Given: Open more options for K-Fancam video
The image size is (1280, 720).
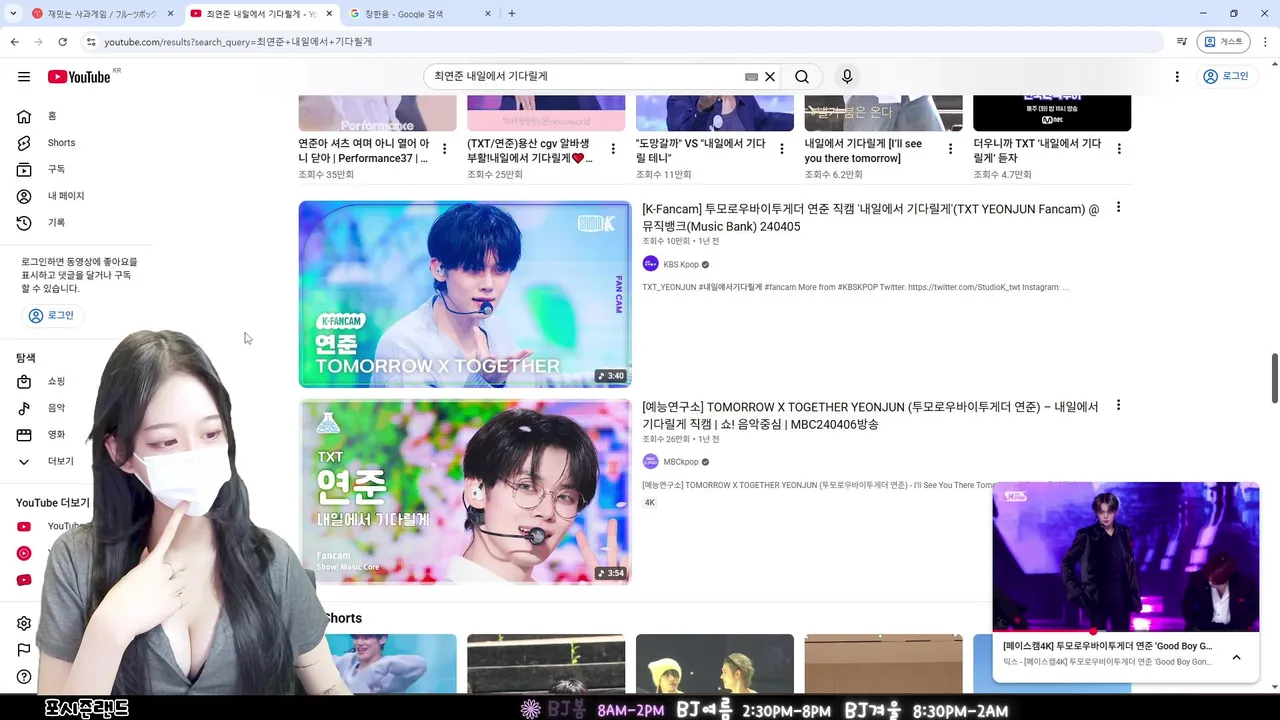Looking at the screenshot, I should pyautogui.click(x=1118, y=208).
